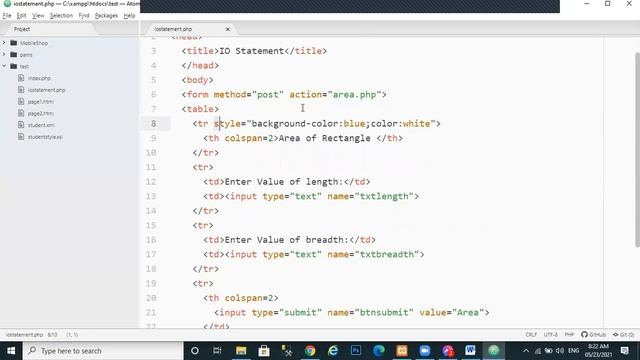Open Git (0) panel from status bar

tap(623, 335)
